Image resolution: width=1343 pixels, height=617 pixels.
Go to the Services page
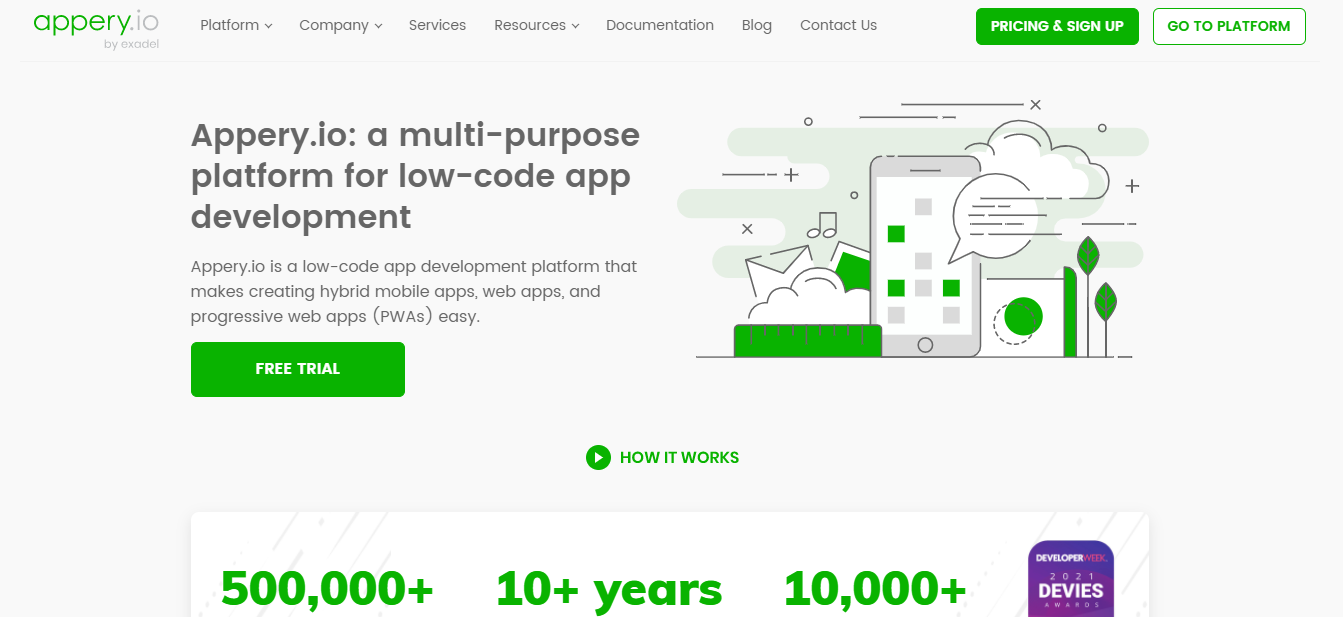(x=437, y=25)
